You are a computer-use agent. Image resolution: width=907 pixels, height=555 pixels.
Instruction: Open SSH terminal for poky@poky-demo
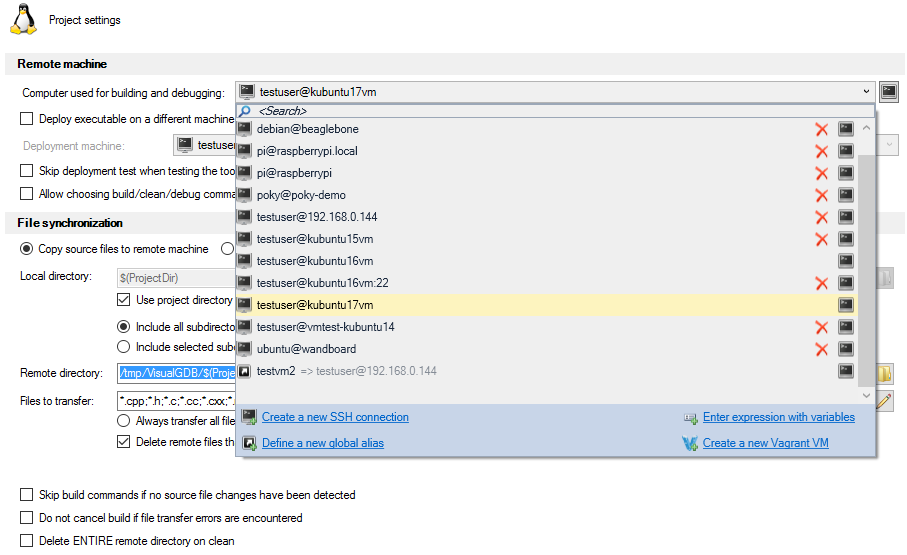click(x=846, y=194)
